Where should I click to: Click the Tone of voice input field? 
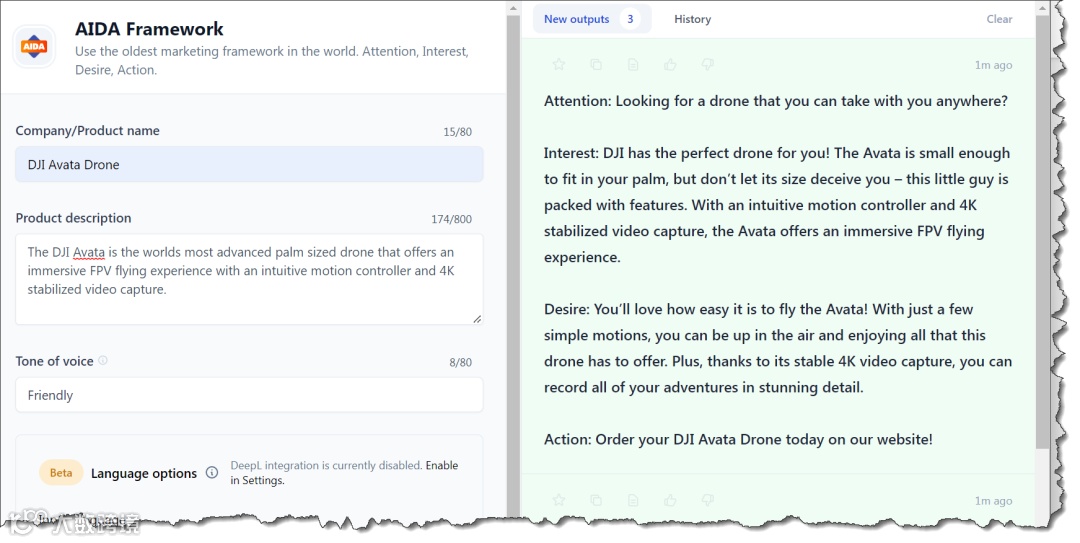249,395
